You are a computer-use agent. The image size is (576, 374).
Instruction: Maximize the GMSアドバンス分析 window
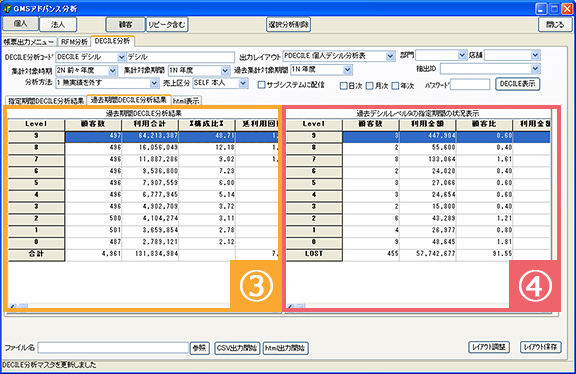click(x=555, y=9)
